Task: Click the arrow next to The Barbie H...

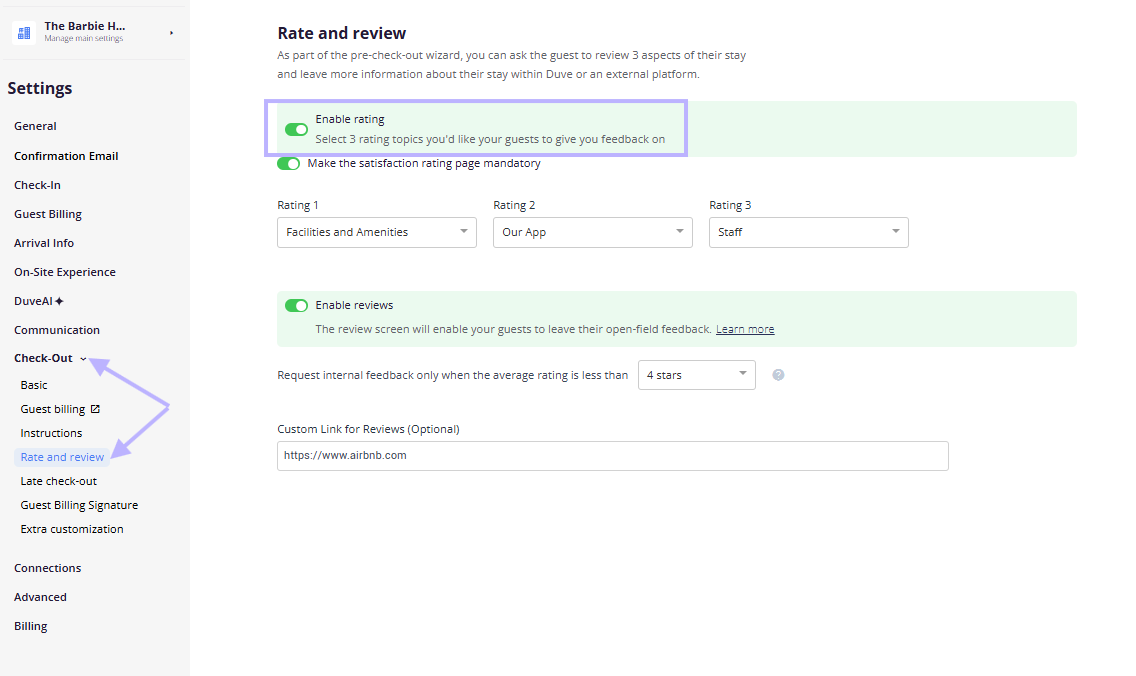Action: pos(172,33)
